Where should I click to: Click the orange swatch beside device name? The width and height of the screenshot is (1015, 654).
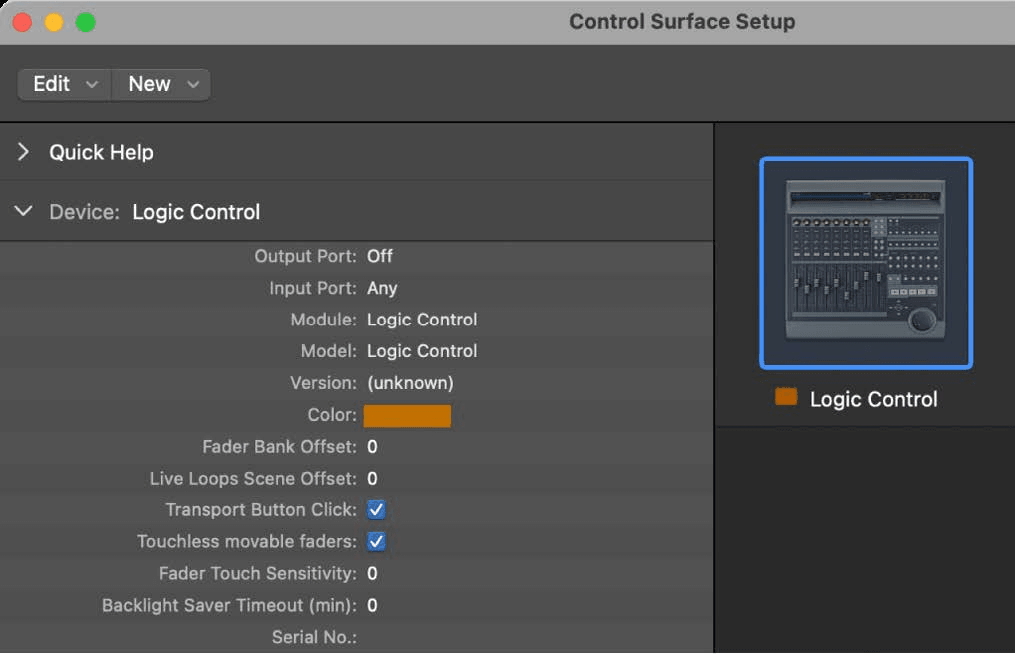point(786,397)
